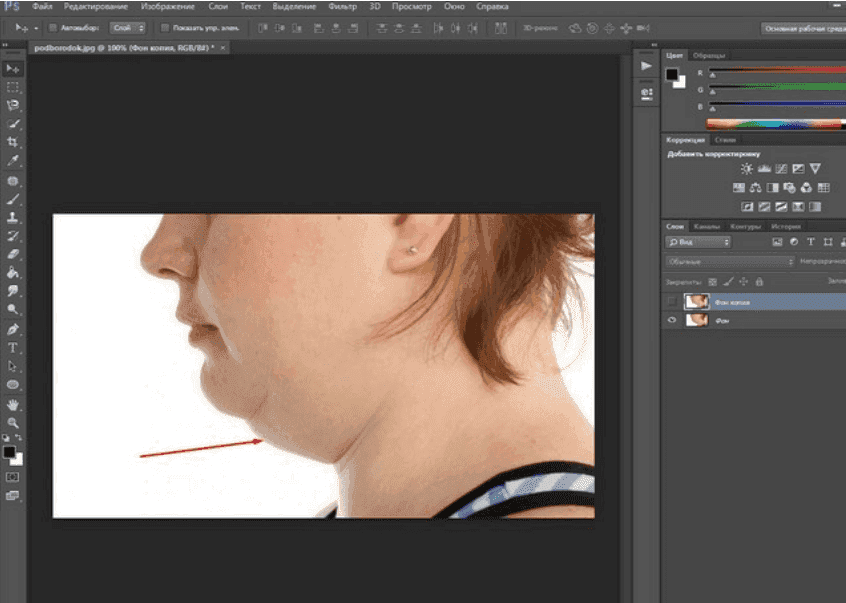Expand the blend mode Обычные dropdown
846x603 pixels.
pos(727,261)
